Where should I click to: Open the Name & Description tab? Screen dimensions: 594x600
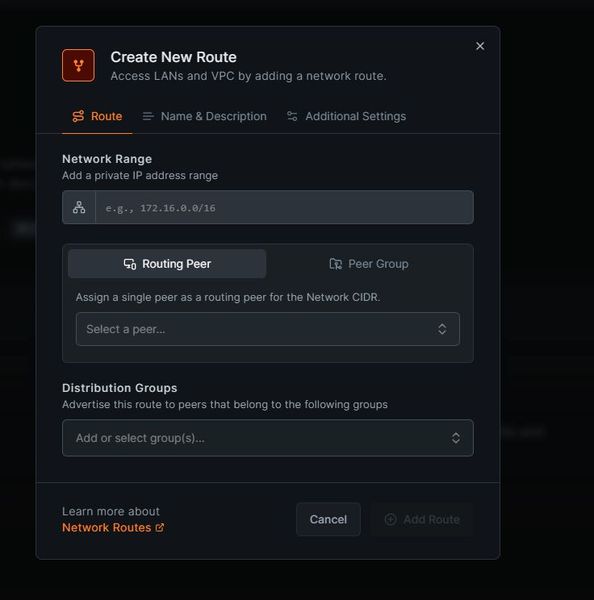pos(205,116)
